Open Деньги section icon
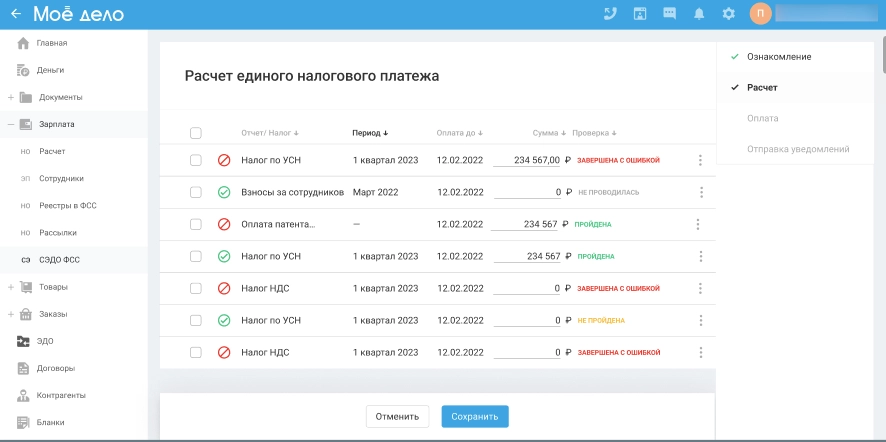Screen dimensions: 886x442 [23, 70]
